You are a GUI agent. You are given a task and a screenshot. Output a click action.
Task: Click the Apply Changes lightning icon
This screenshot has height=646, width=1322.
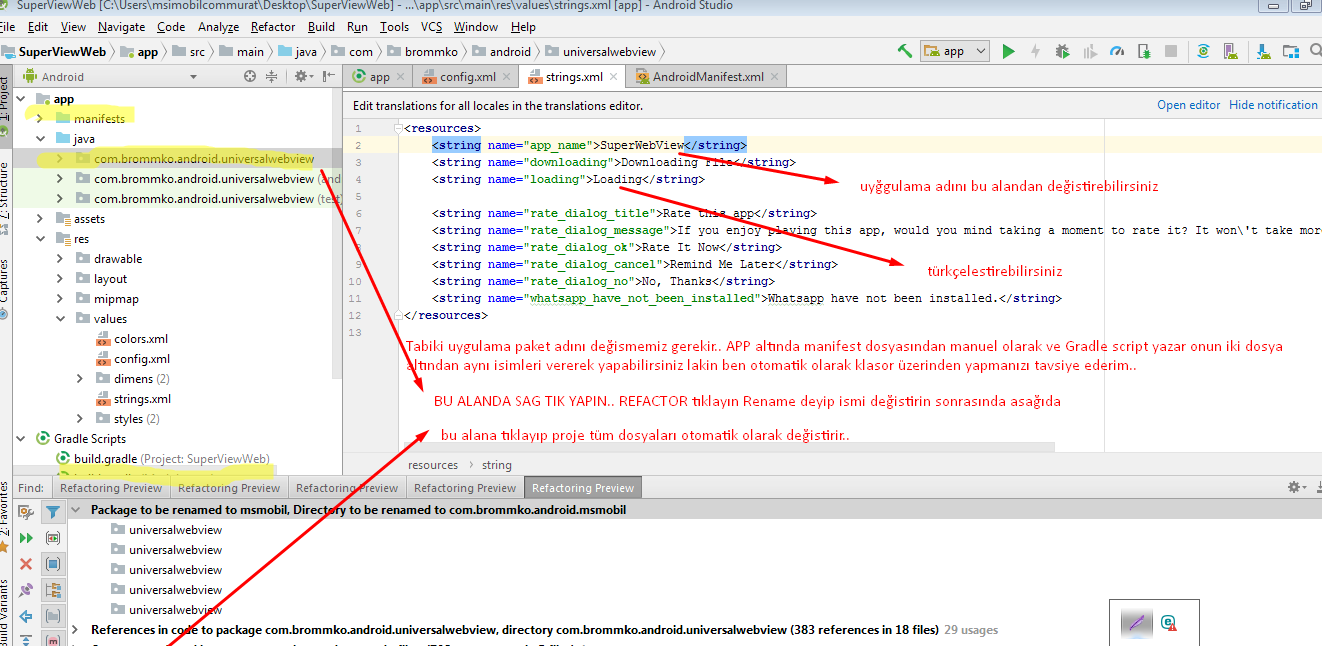tap(1035, 51)
